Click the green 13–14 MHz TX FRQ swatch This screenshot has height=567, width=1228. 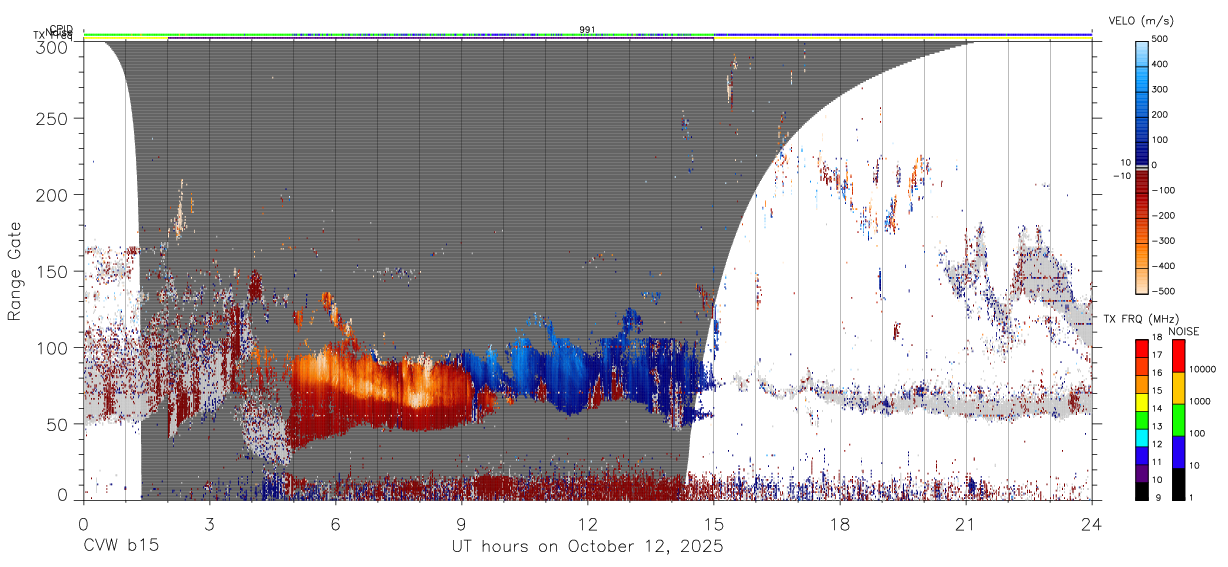[x=1142, y=418]
